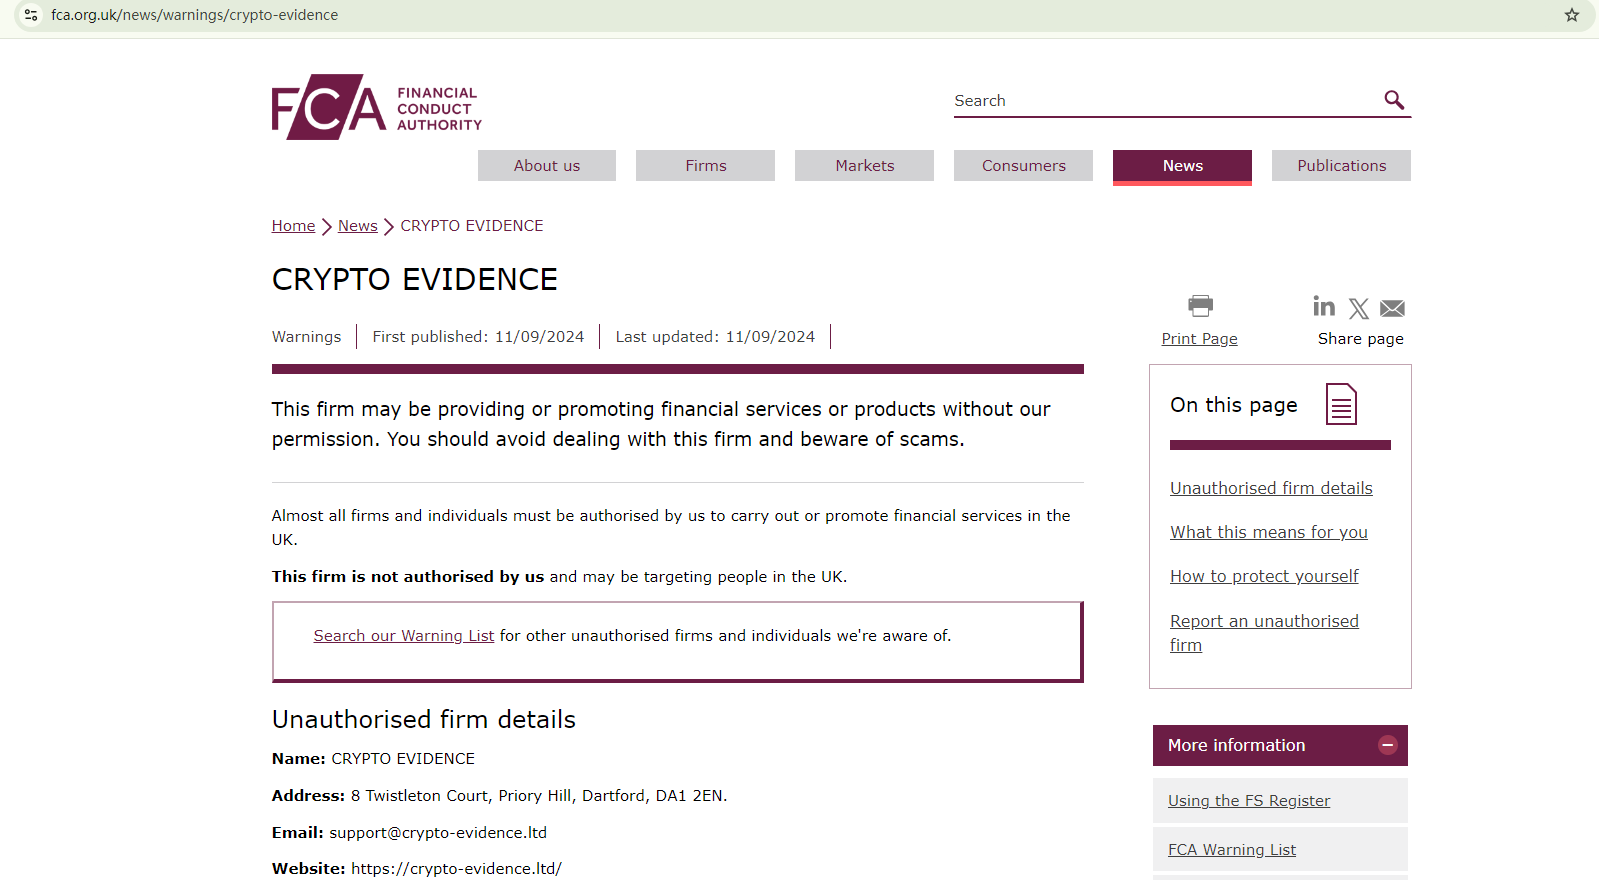Image resolution: width=1599 pixels, height=880 pixels.
Task: Click the browser address bar URL
Action: [195, 15]
